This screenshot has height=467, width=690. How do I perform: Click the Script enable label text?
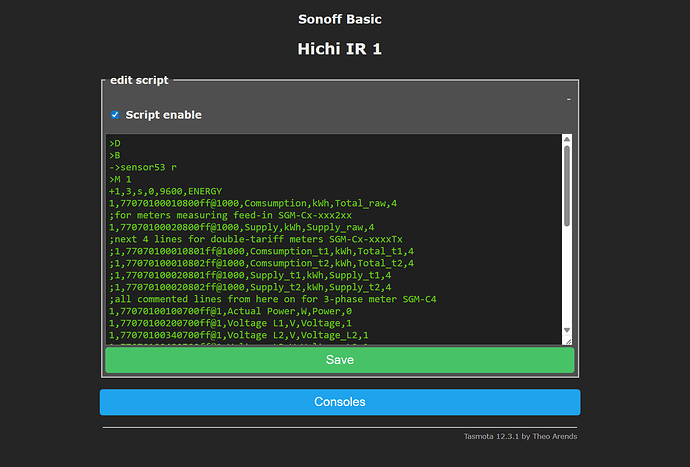tap(163, 115)
